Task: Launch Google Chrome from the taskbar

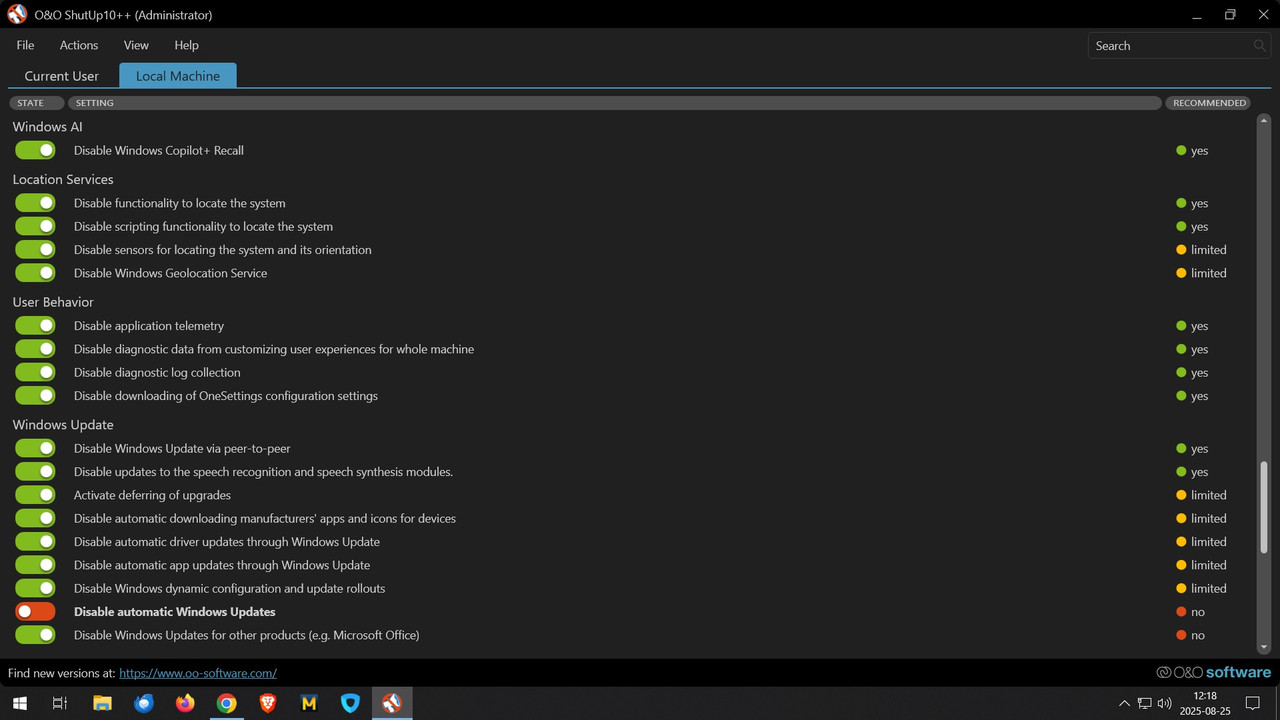Action: coord(227,703)
